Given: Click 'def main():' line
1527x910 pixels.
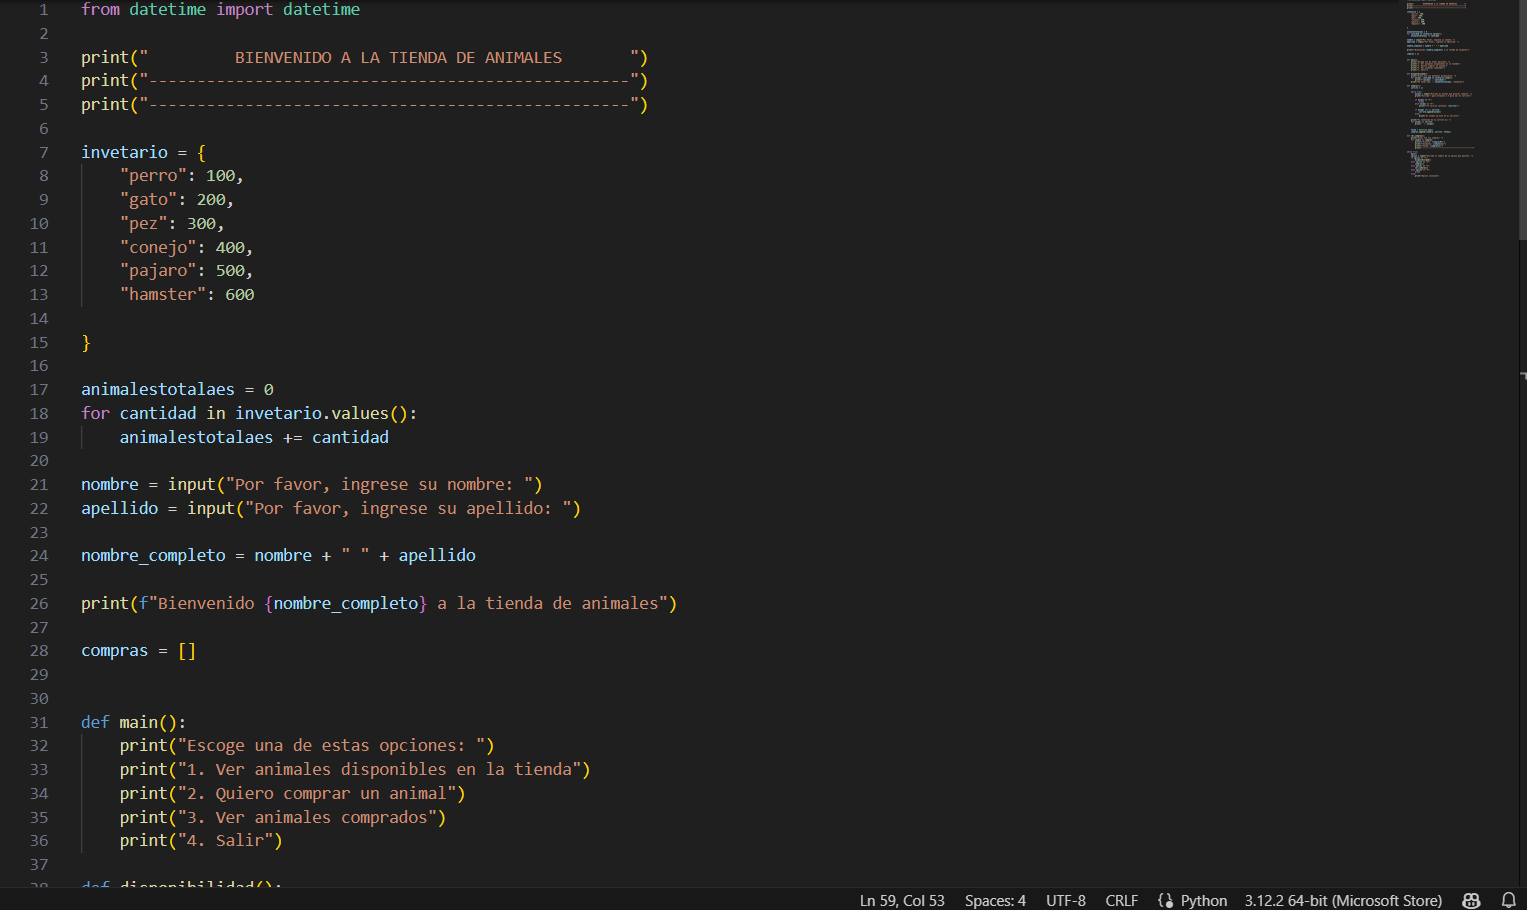Looking at the screenshot, I should [133, 722].
